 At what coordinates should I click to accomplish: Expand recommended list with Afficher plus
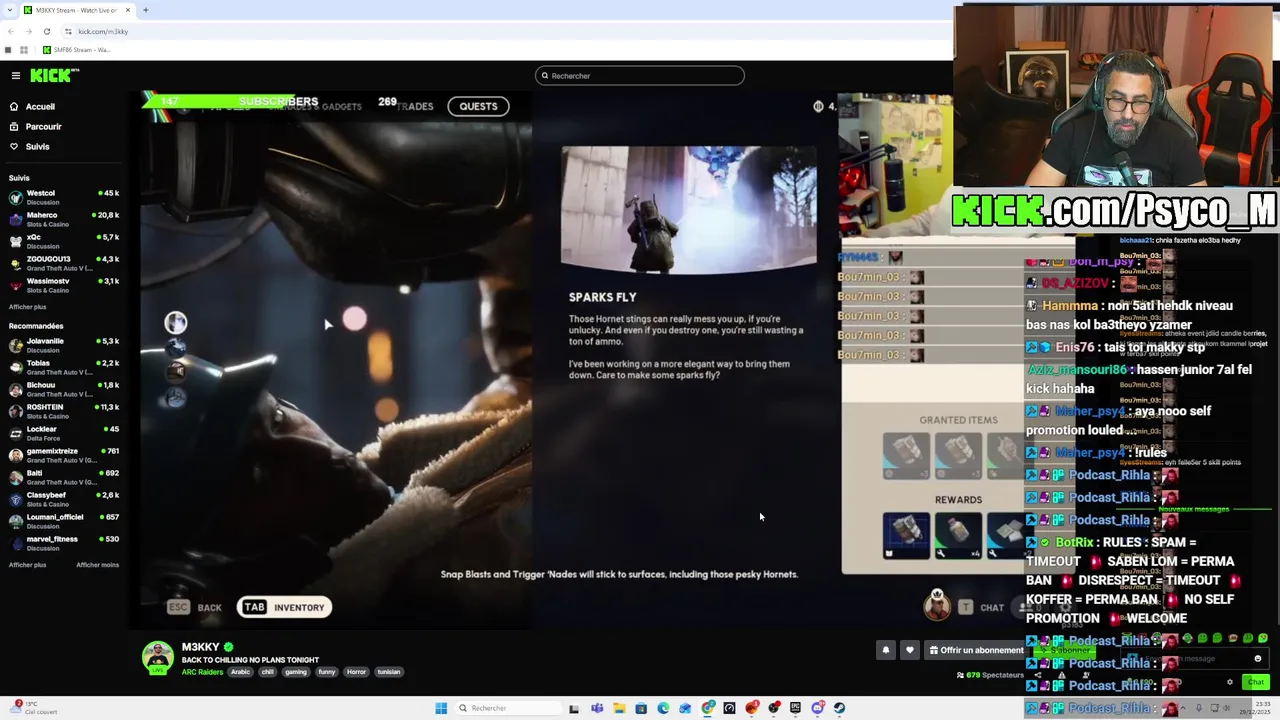pos(28,565)
